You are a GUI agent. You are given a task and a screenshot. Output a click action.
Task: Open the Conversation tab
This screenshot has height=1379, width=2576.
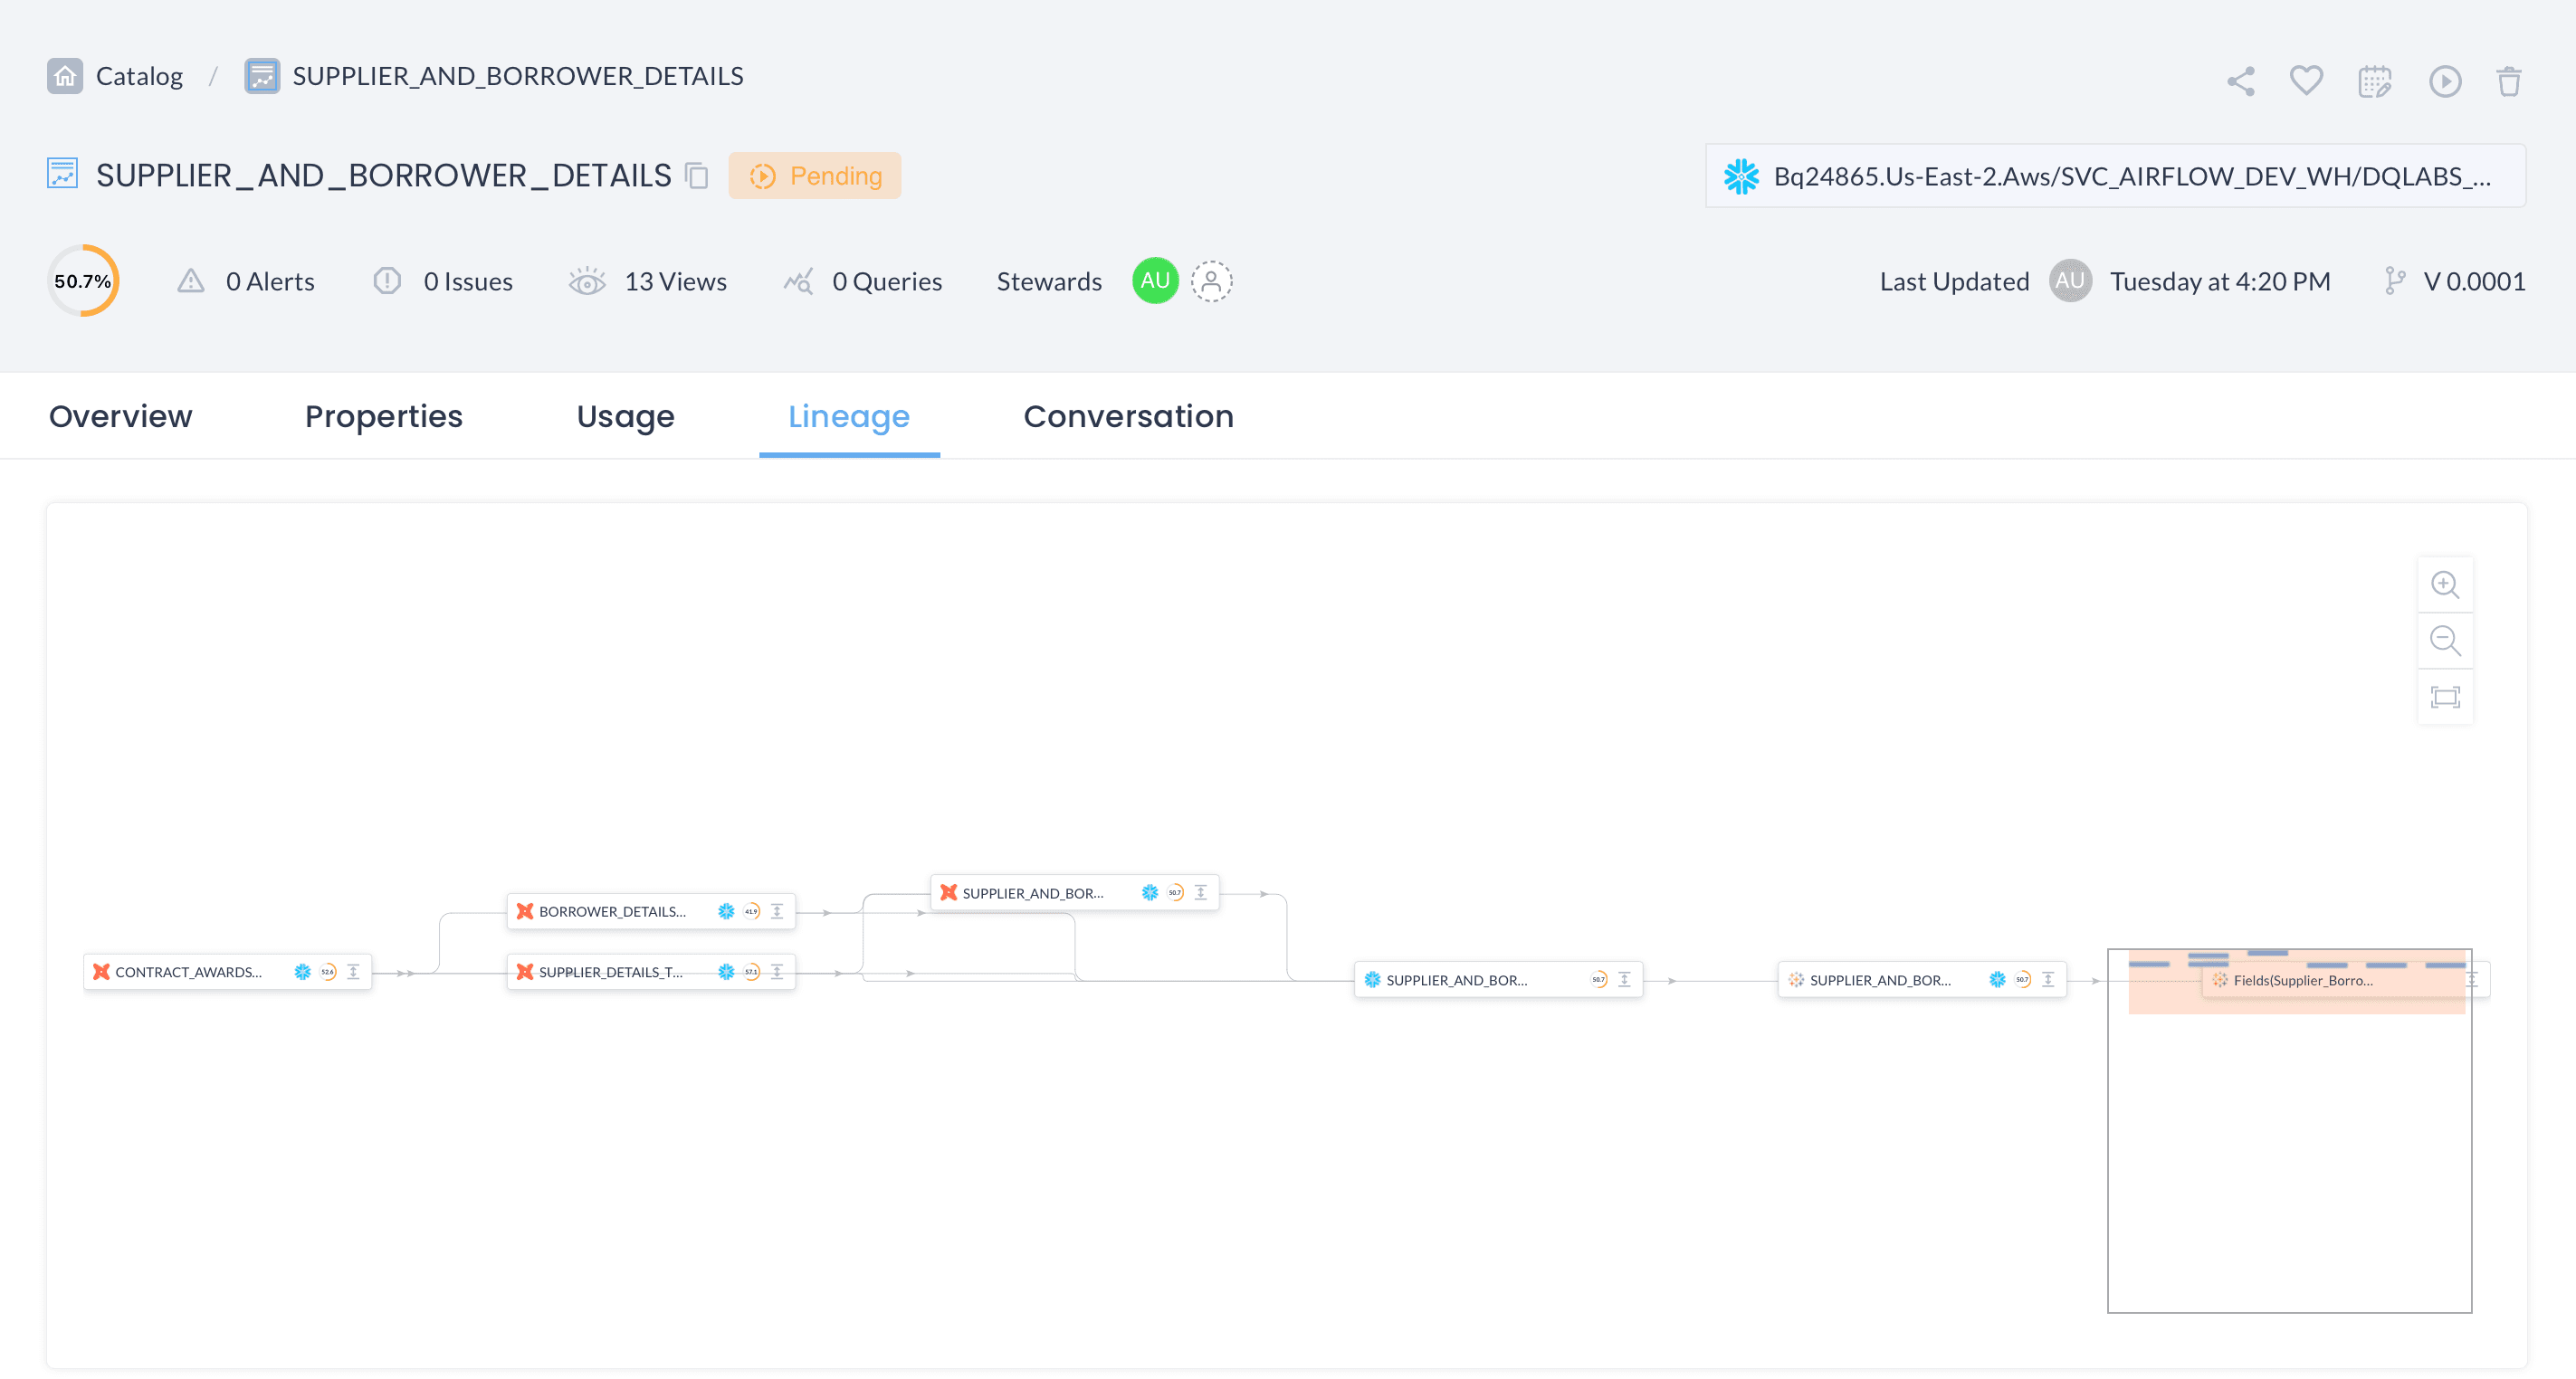(x=1128, y=416)
